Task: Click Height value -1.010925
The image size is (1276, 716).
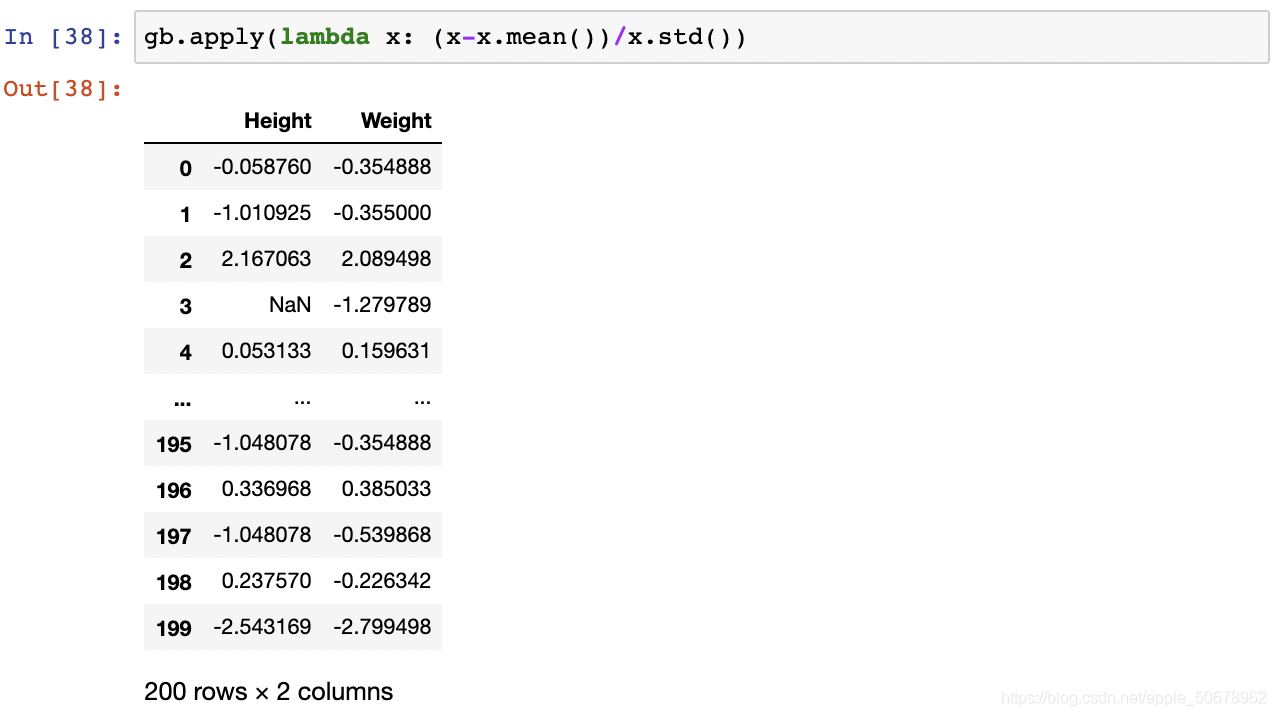Action: [262, 213]
